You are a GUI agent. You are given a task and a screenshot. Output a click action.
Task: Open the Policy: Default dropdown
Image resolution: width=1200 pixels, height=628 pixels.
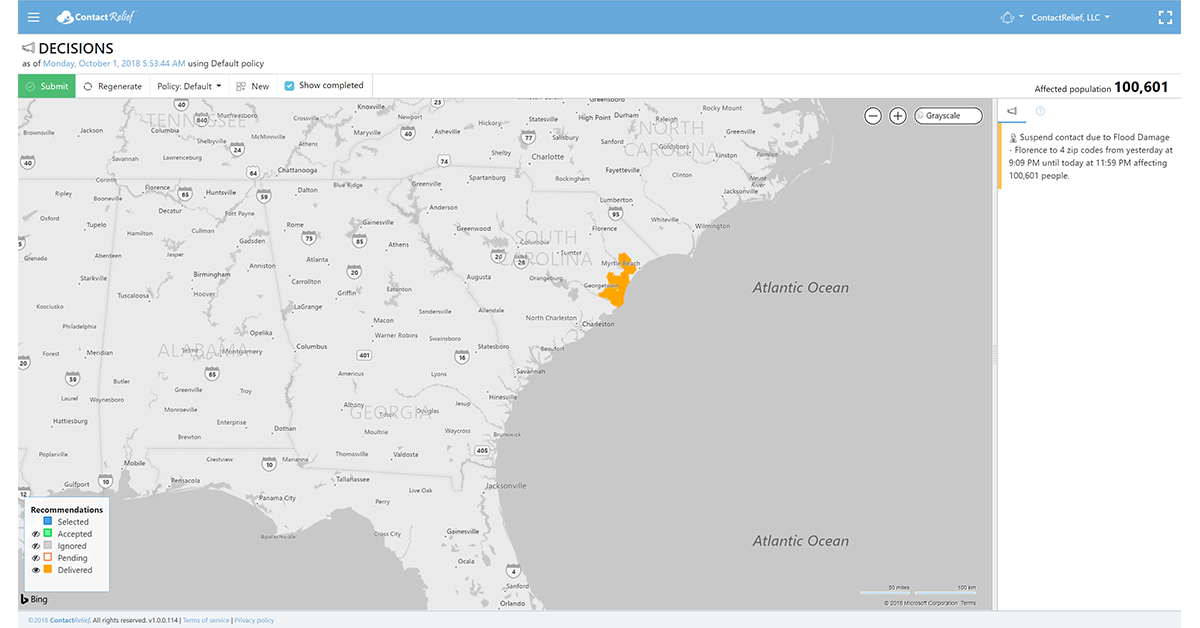pos(189,86)
